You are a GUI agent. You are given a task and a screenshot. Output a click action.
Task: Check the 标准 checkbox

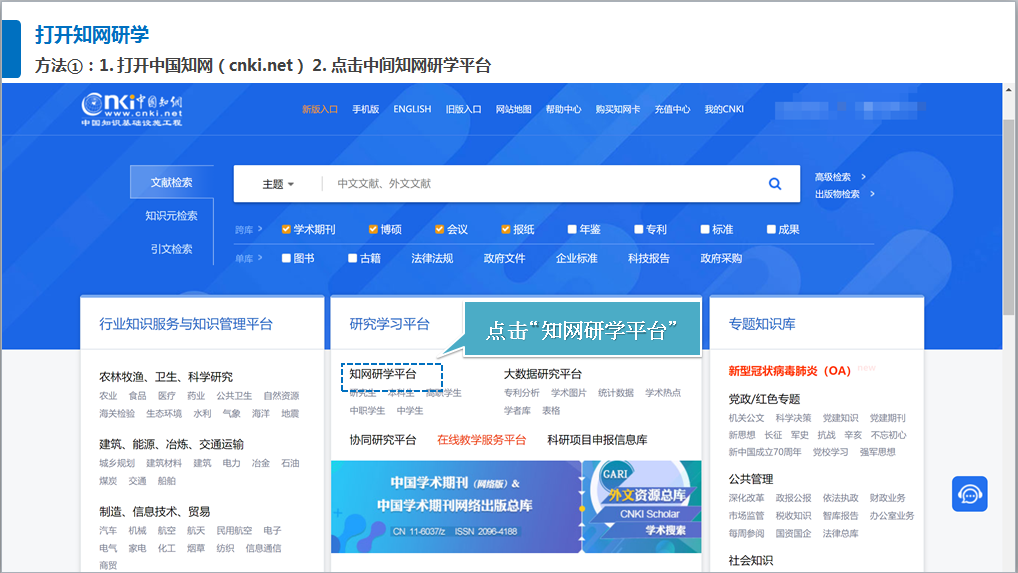click(x=704, y=229)
